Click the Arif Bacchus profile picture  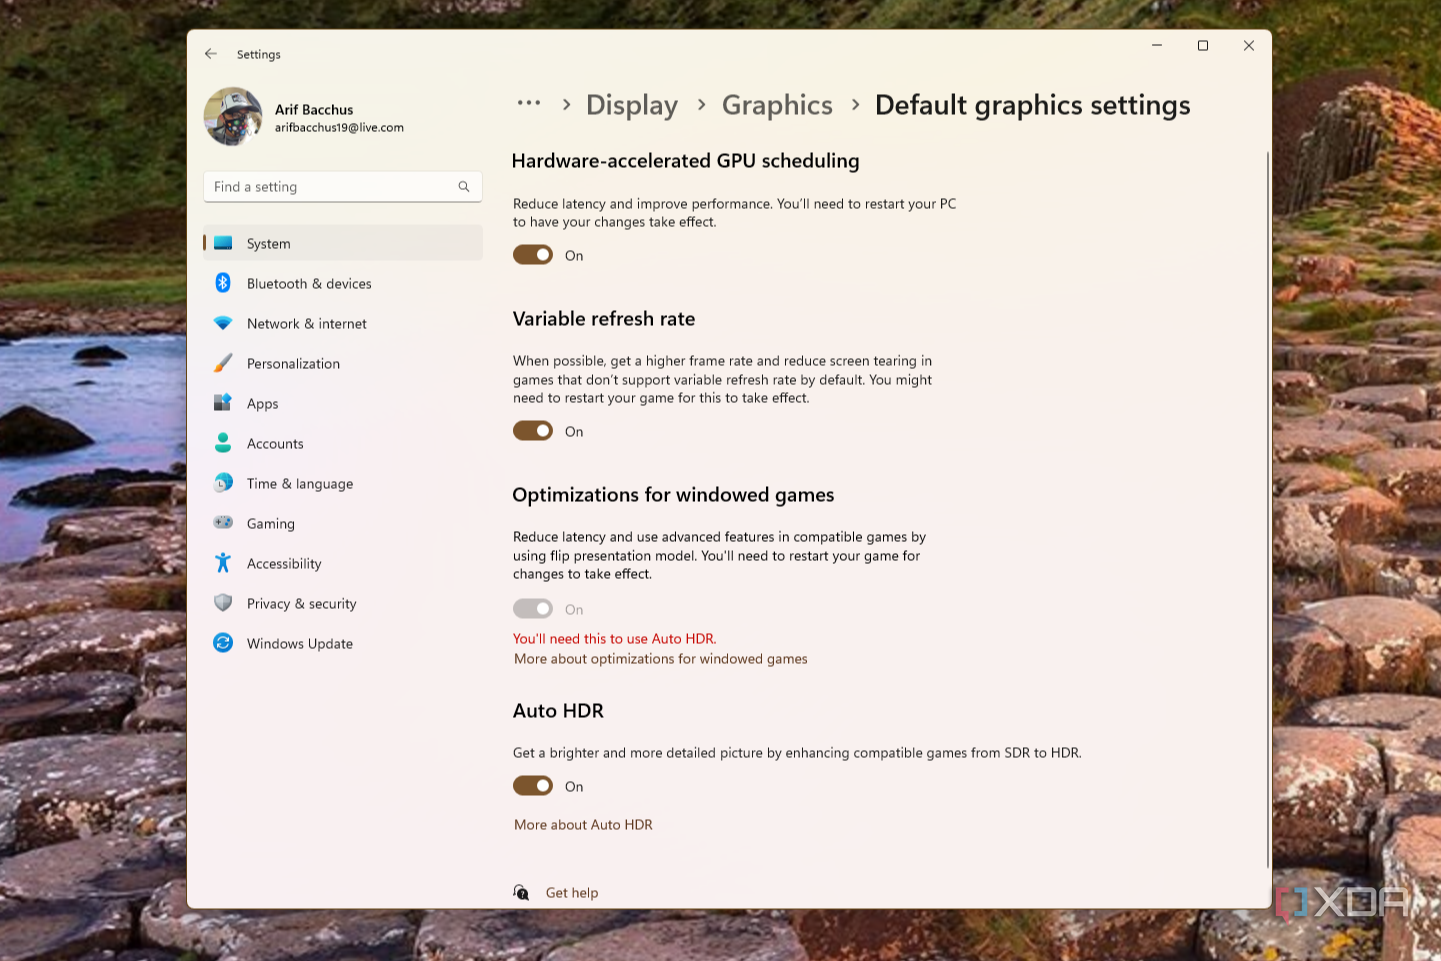[232, 116]
